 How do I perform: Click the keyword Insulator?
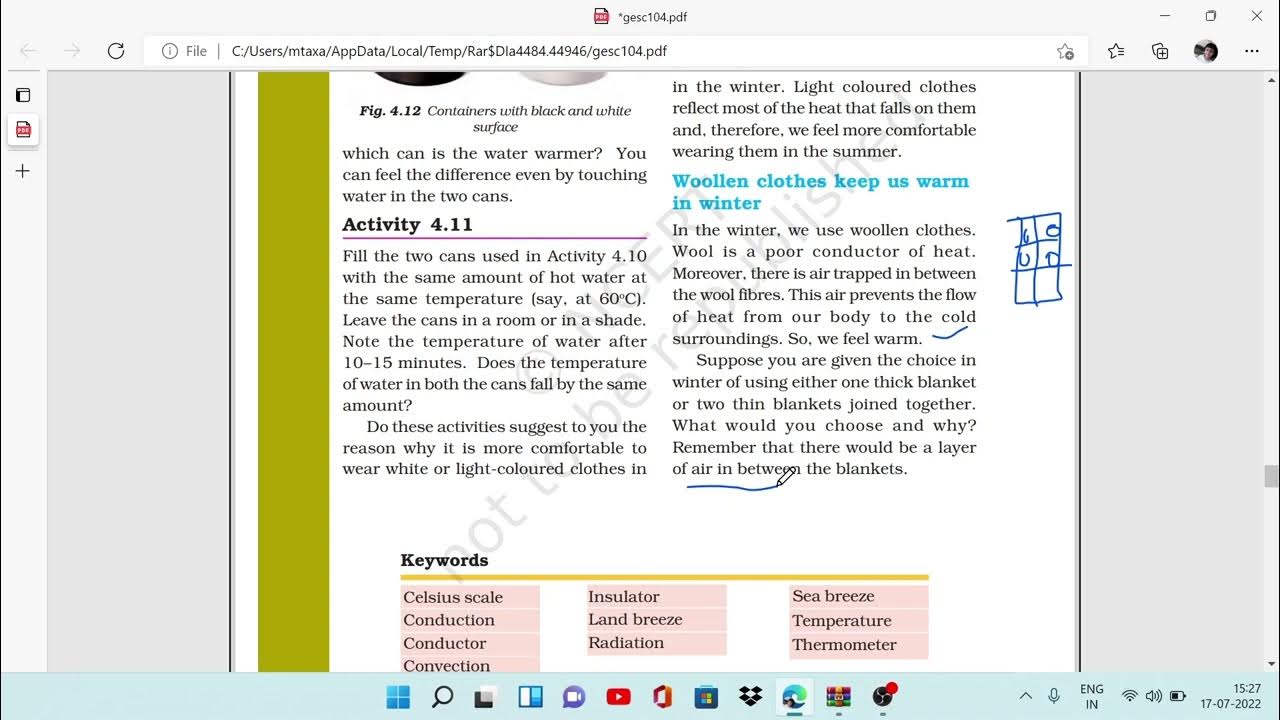[x=624, y=597]
